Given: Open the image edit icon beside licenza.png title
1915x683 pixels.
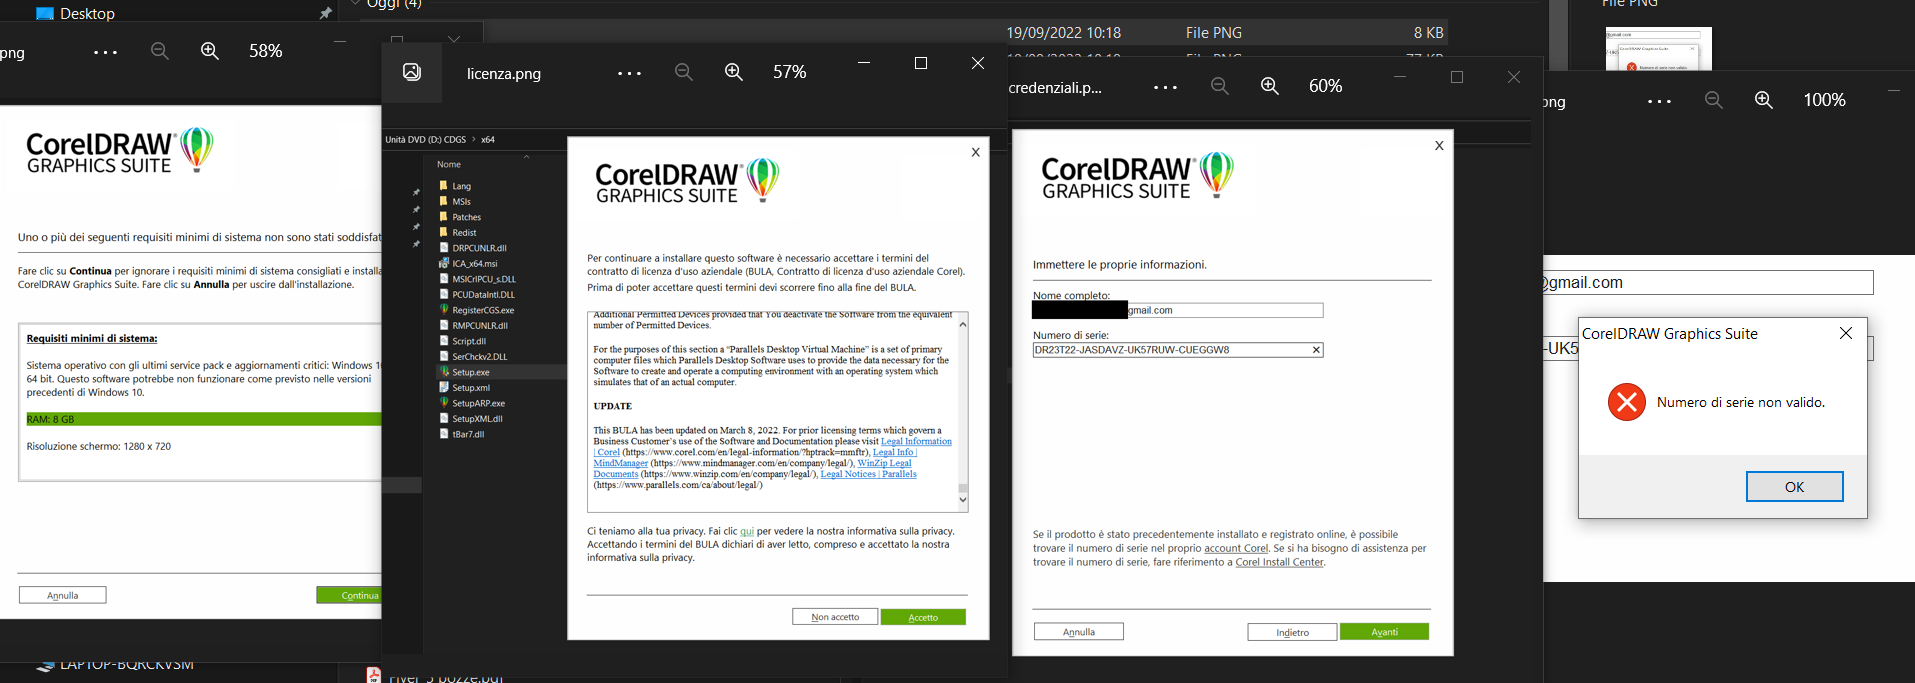Looking at the screenshot, I should pyautogui.click(x=412, y=72).
